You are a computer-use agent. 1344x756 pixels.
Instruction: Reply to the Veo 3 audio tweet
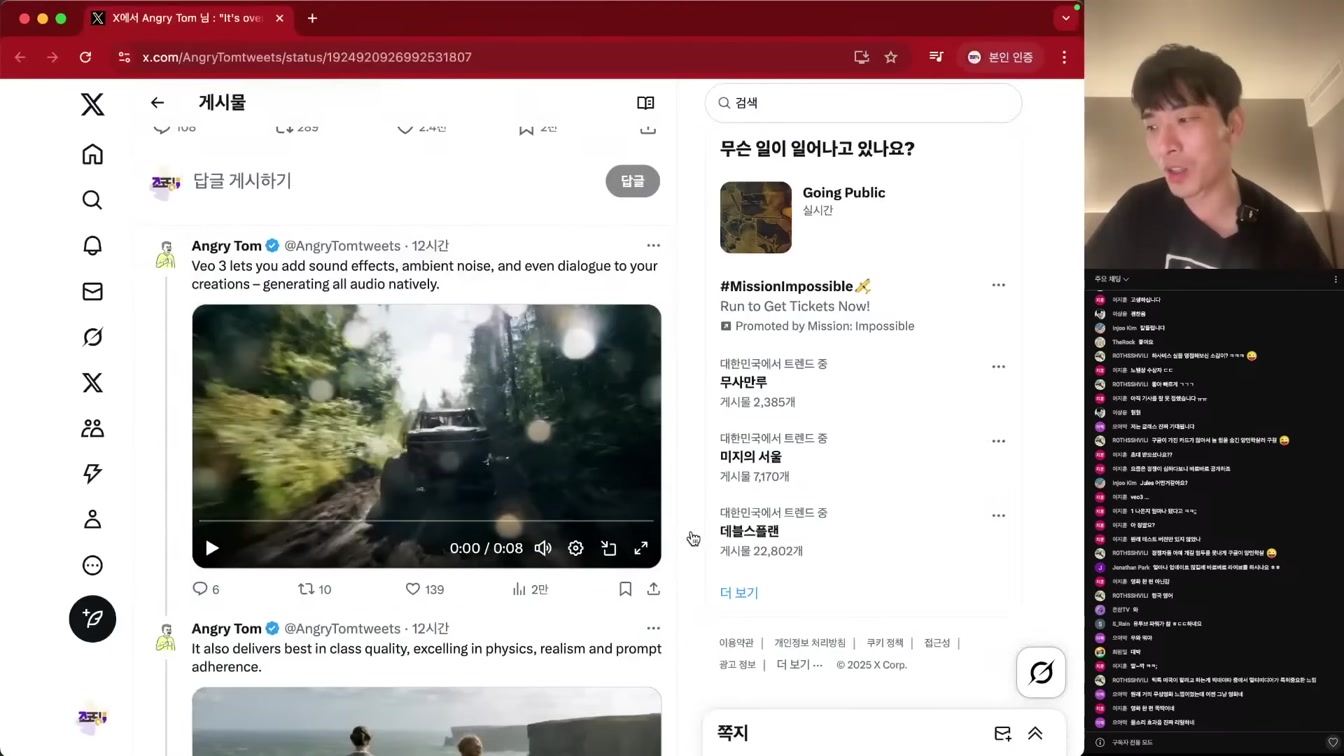206,589
